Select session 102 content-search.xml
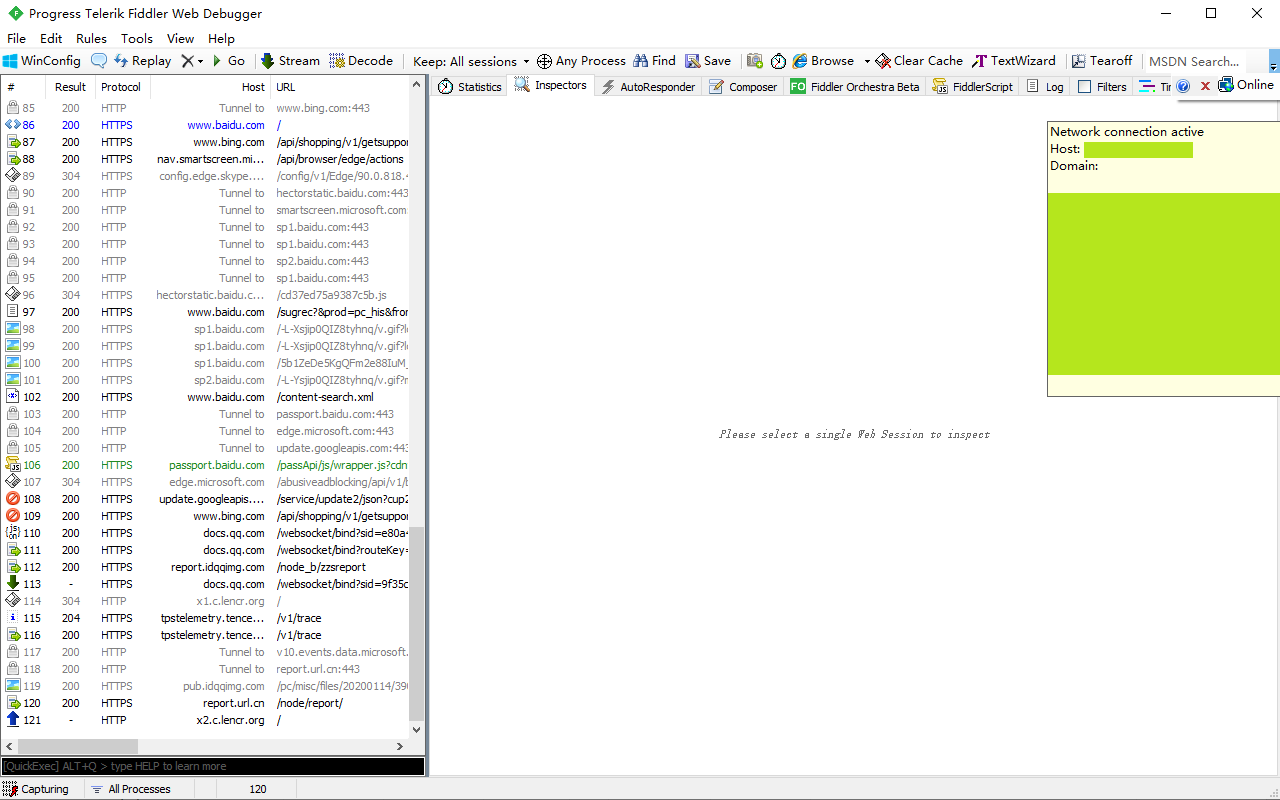The image size is (1280, 800). click(x=206, y=397)
